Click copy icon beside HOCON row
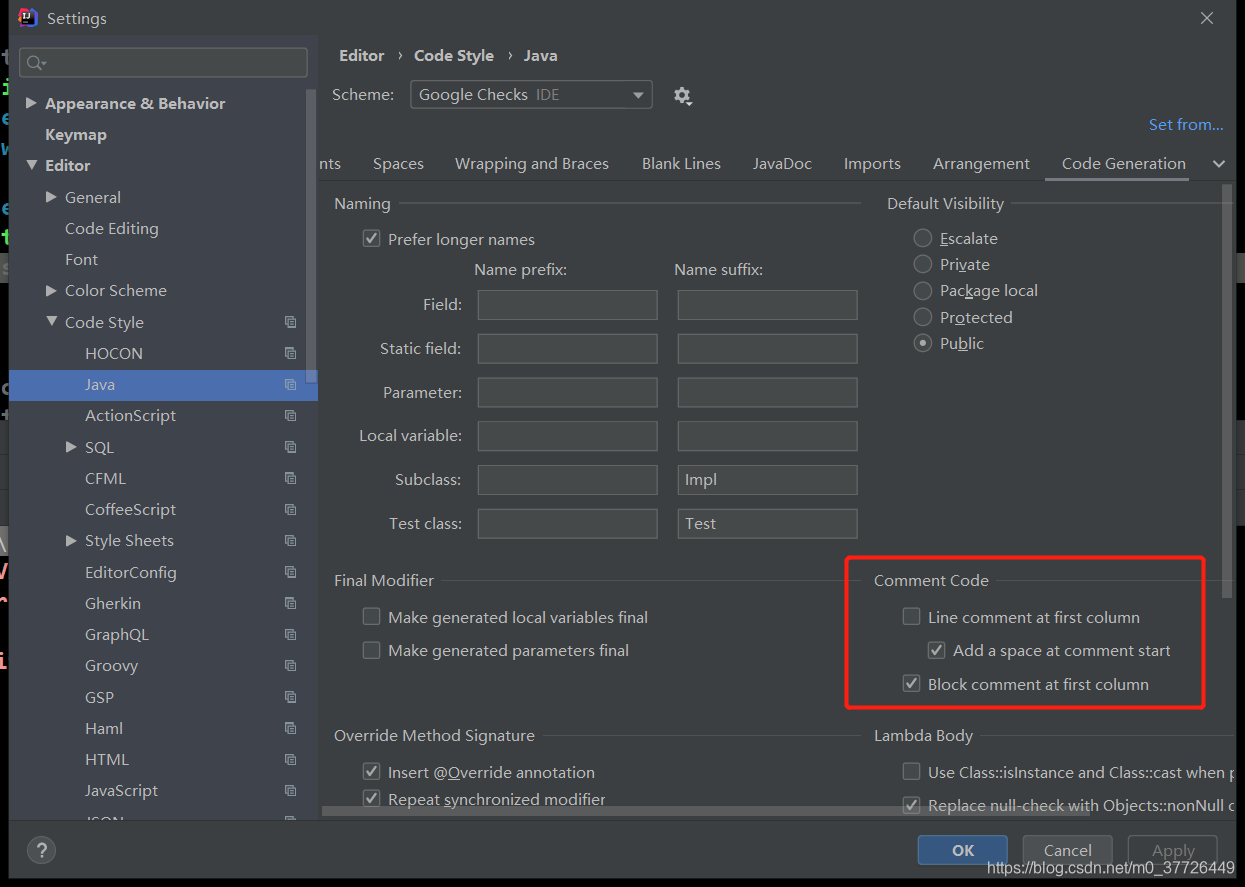1245x887 pixels. click(290, 353)
